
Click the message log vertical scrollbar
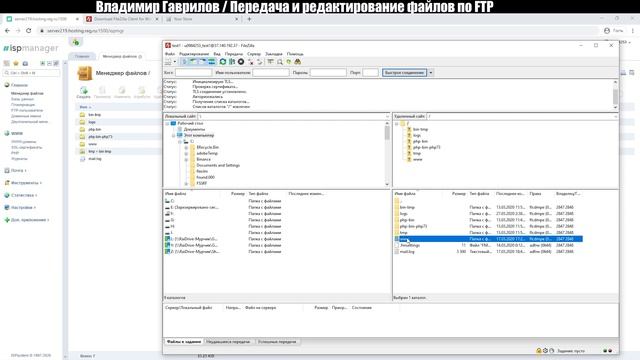click(x=615, y=95)
